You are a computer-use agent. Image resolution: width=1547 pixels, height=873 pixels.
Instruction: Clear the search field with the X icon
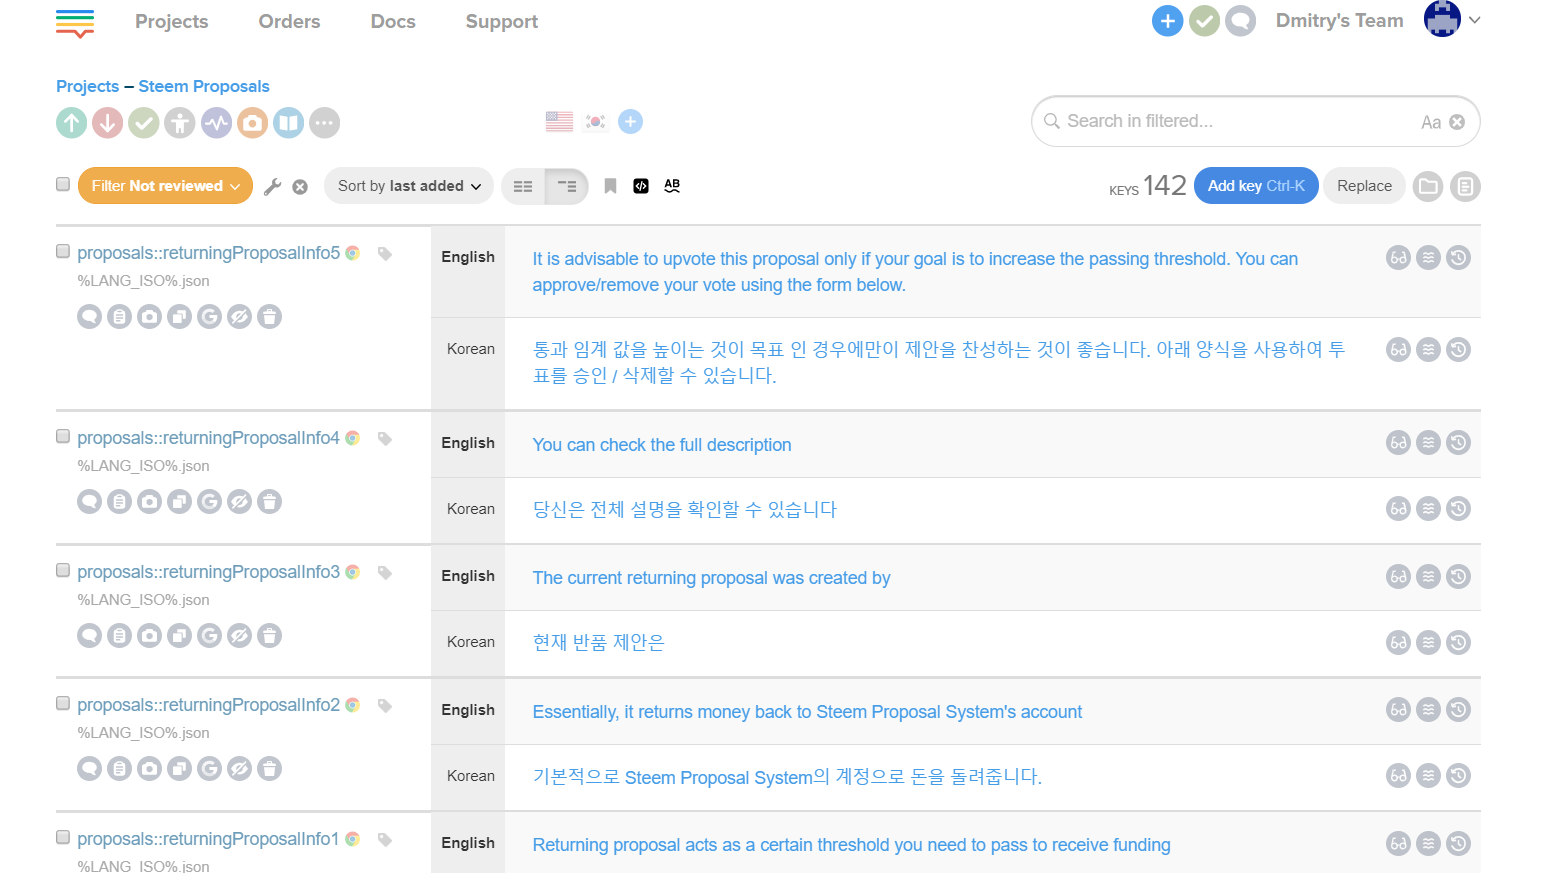1457,122
